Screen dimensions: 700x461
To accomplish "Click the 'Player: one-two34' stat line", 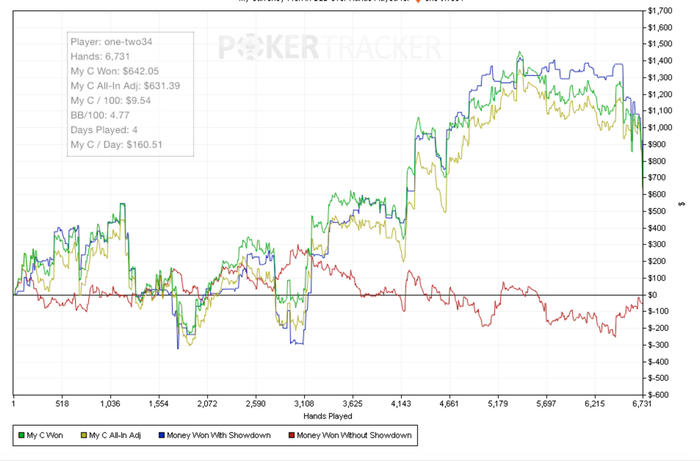I will [111, 42].
